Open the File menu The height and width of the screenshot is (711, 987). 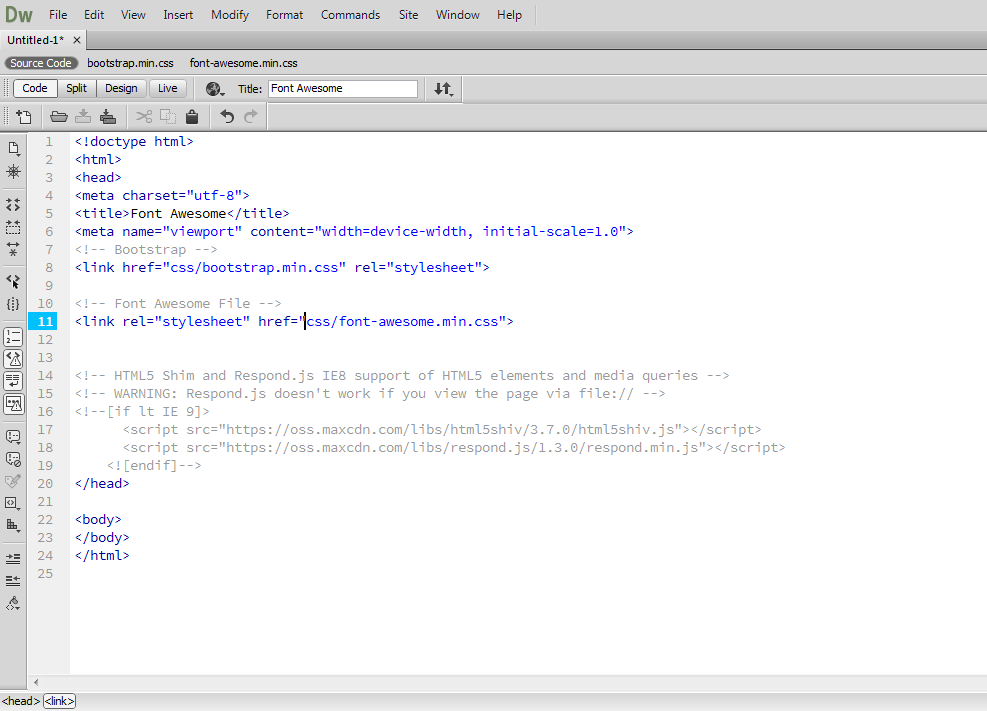click(x=58, y=14)
